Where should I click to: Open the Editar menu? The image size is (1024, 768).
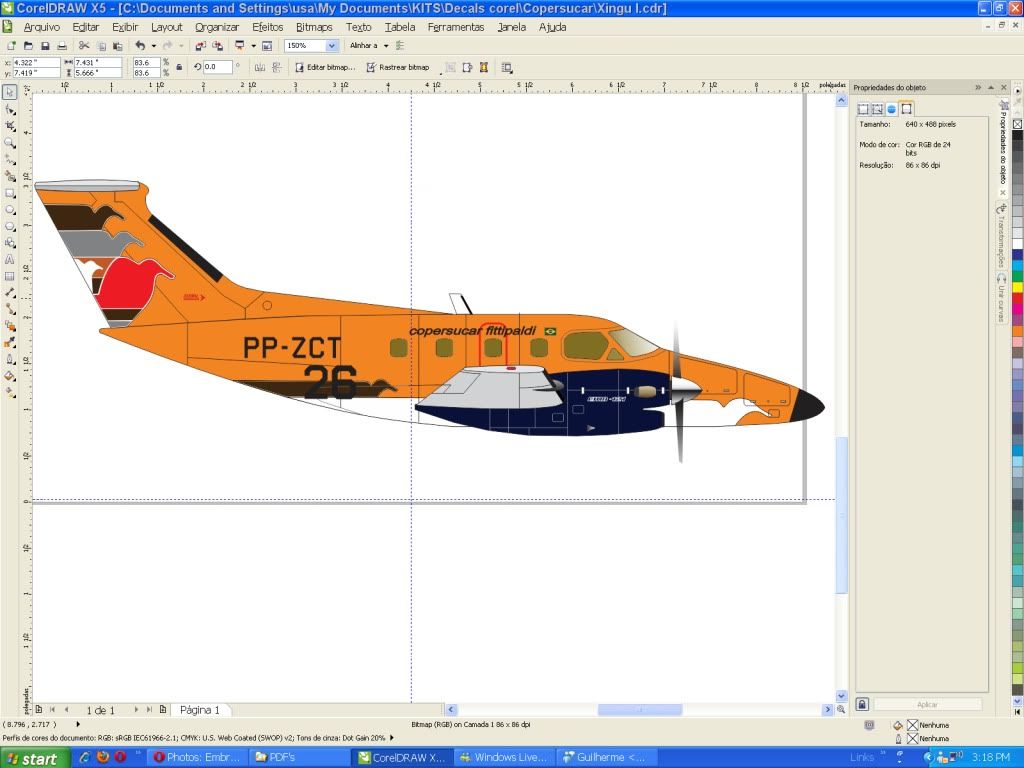tap(86, 27)
